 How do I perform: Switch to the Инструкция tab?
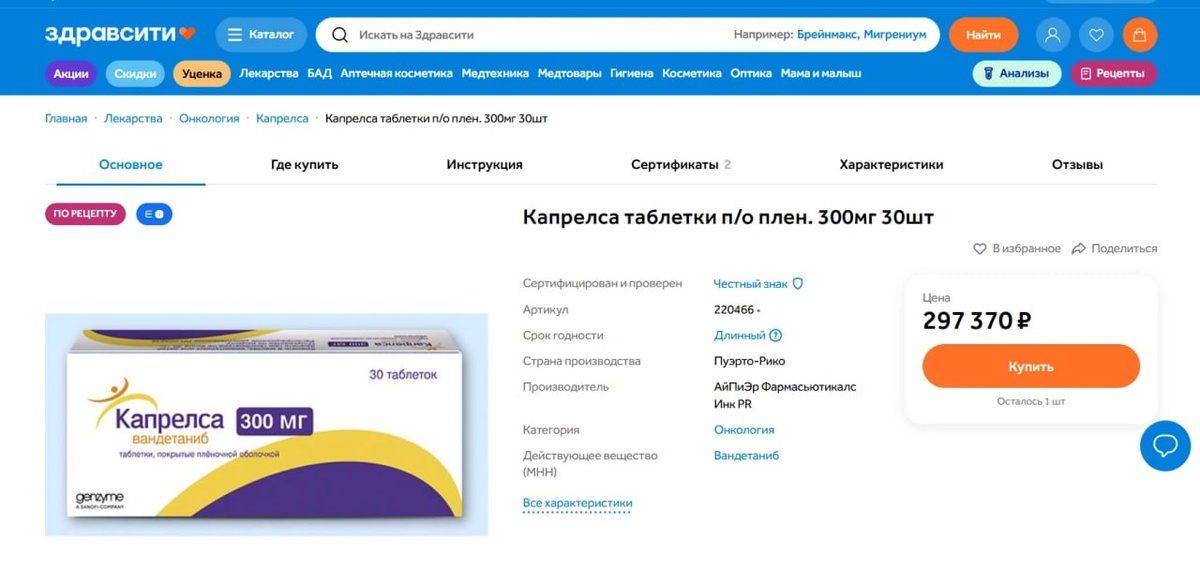[484, 165]
